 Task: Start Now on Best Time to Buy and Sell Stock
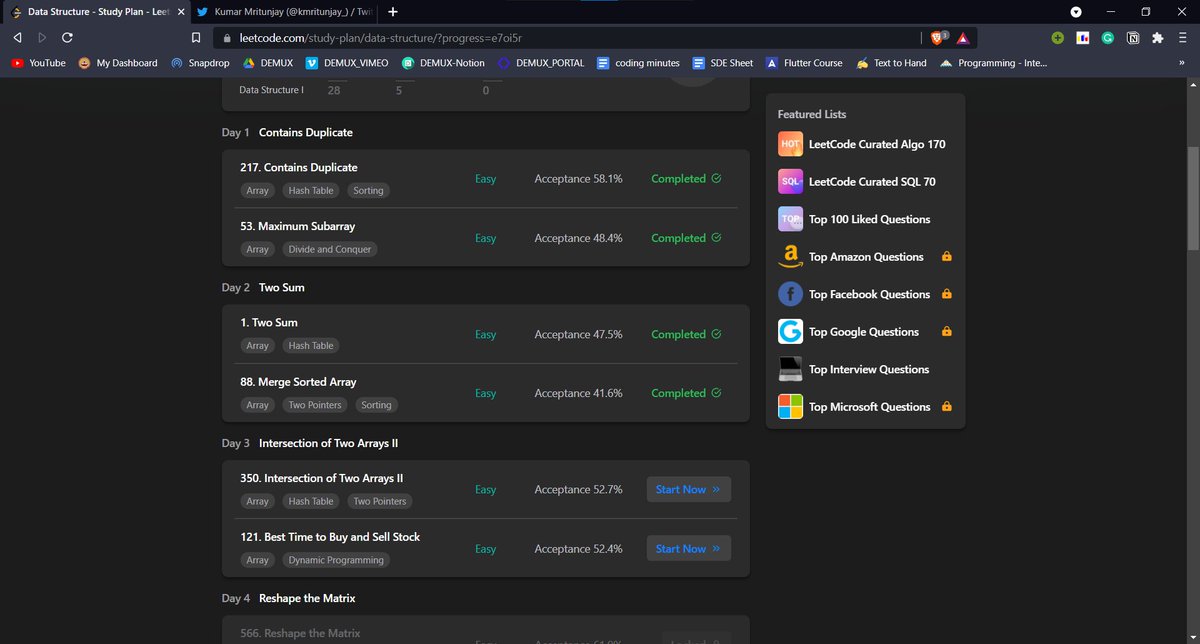click(688, 548)
